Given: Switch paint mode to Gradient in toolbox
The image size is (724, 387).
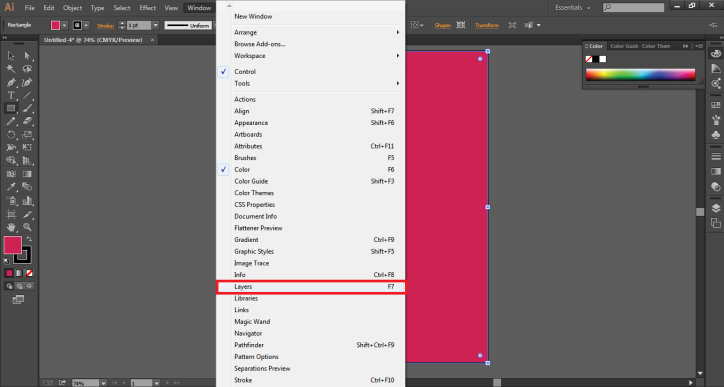Looking at the screenshot, I should 19,273.
